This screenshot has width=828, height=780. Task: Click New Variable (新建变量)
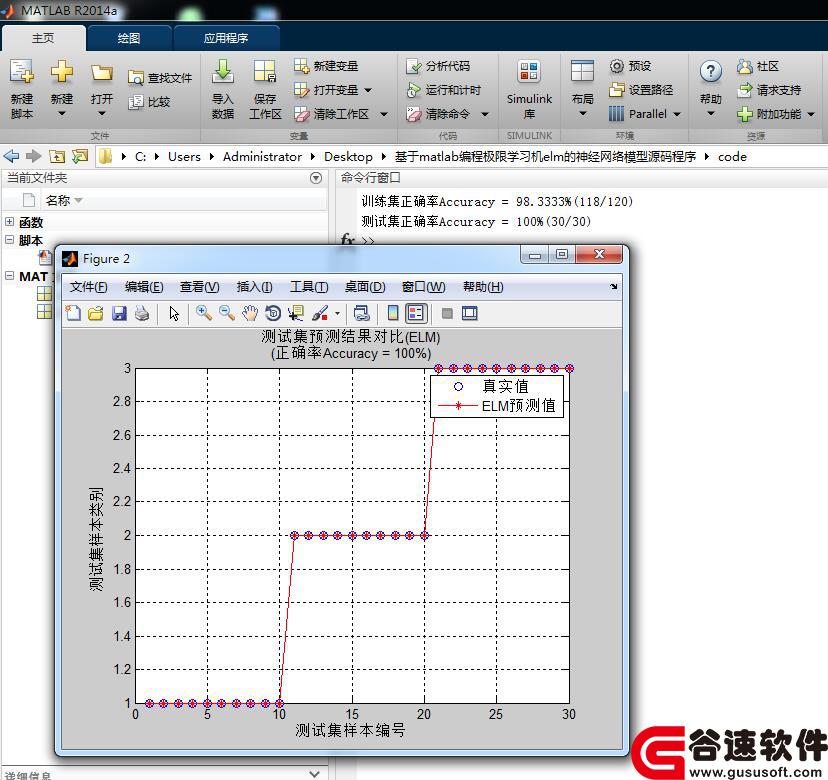[x=326, y=66]
